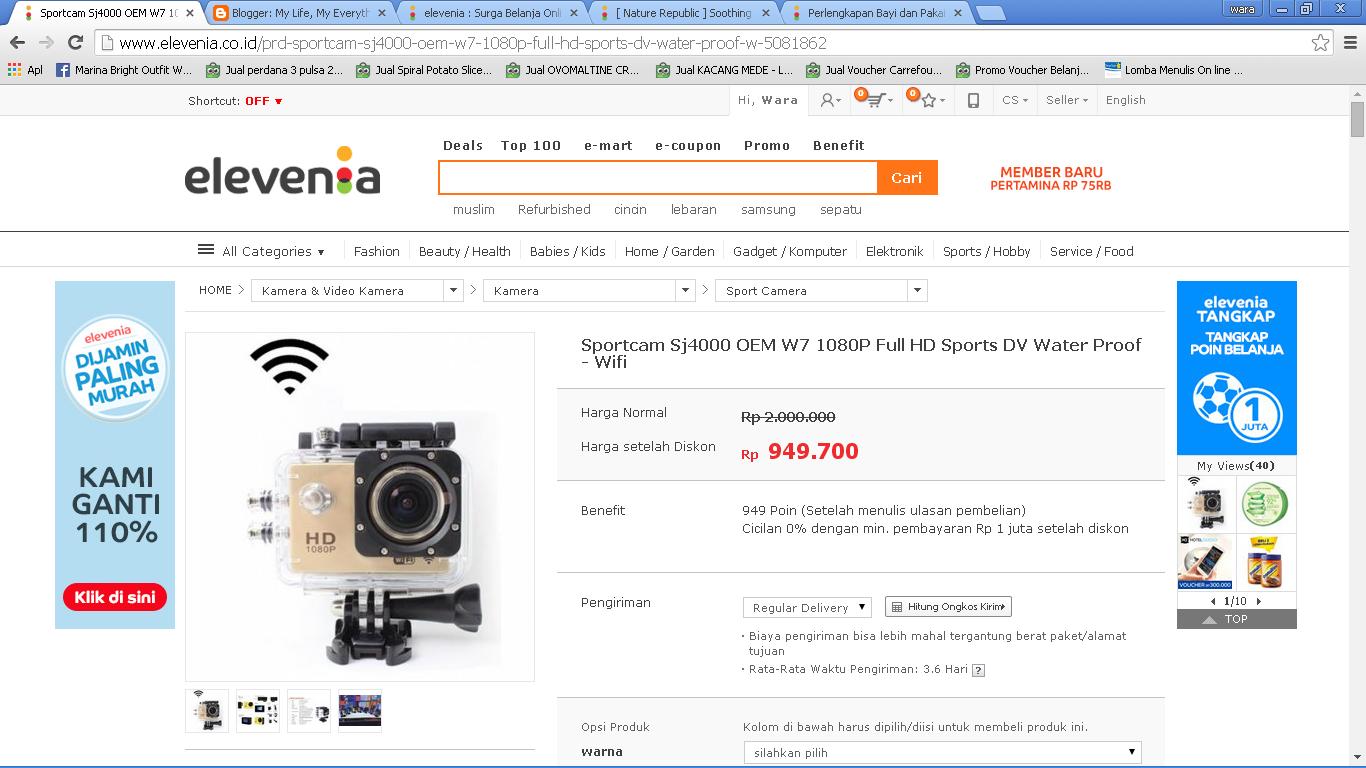The height and width of the screenshot is (768, 1366).
Task: Click the MEMBER BARU promo link
Action: pos(1051,178)
